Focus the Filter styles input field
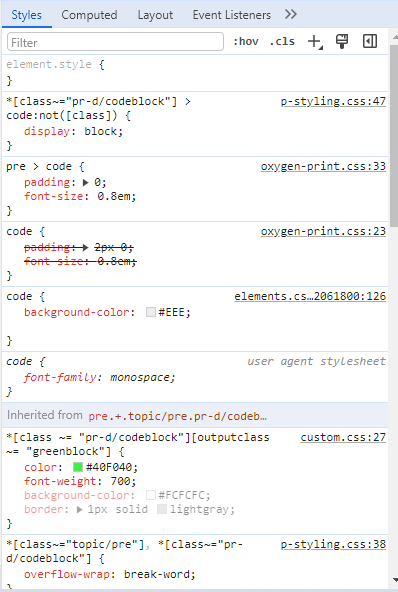This screenshot has width=398, height=592. 115,42
